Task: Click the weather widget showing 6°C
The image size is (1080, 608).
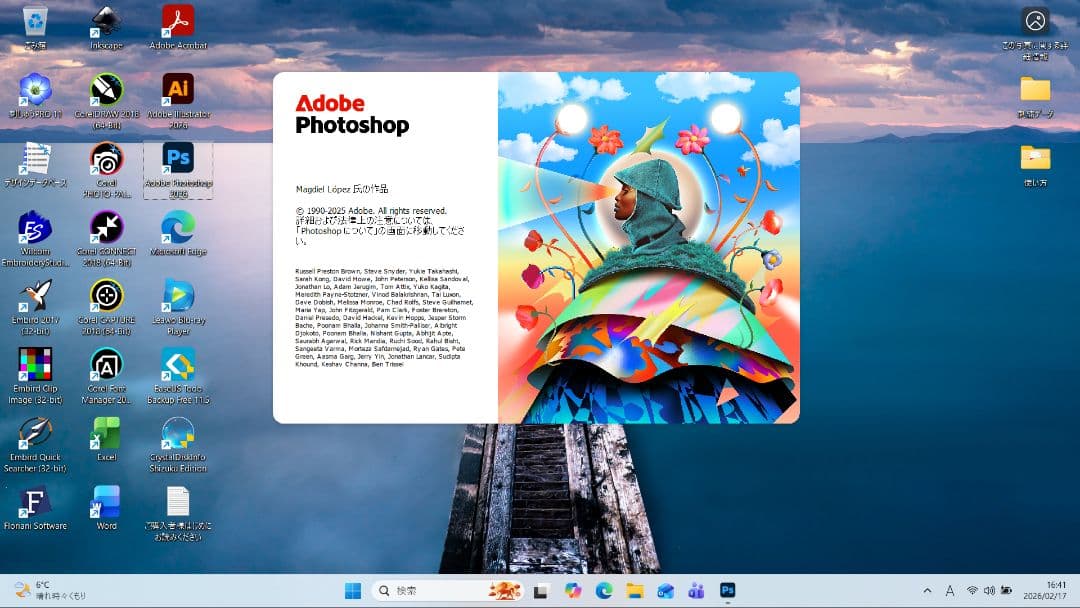Action: pos(50,590)
